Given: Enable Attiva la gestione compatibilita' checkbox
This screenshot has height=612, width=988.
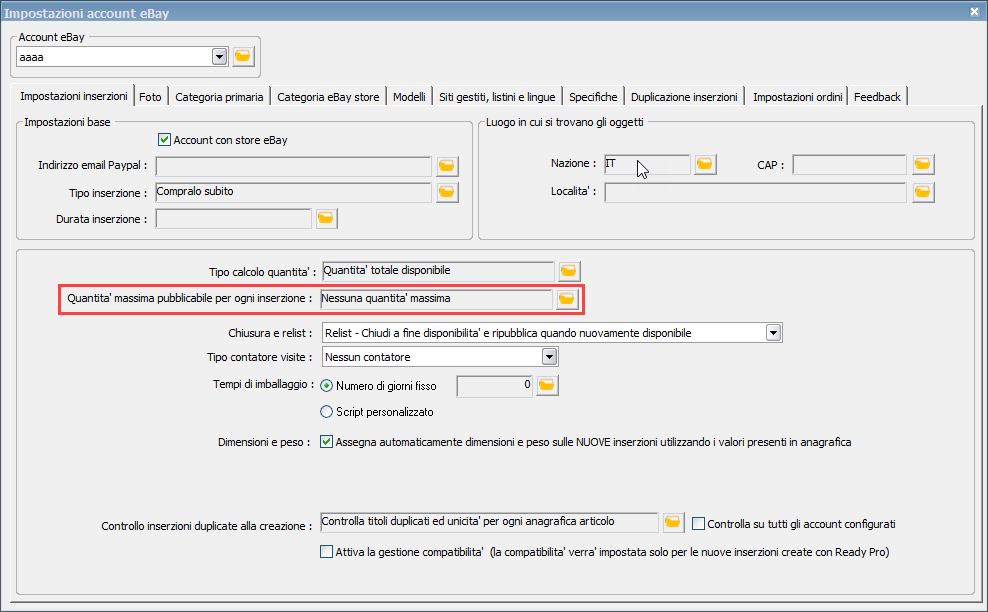Looking at the screenshot, I should tap(326, 551).
